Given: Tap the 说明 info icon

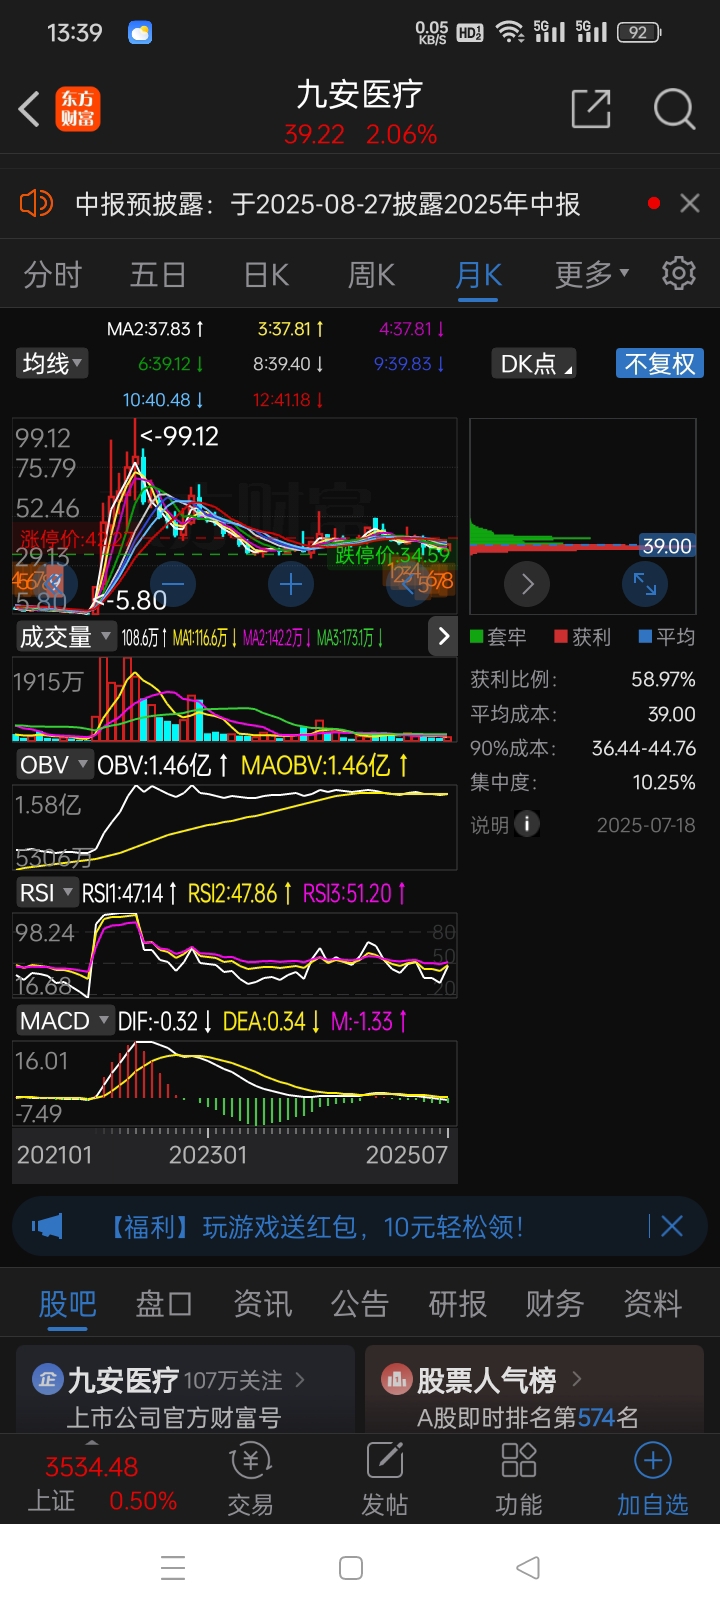Looking at the screenshot, I should click(527, 824).
